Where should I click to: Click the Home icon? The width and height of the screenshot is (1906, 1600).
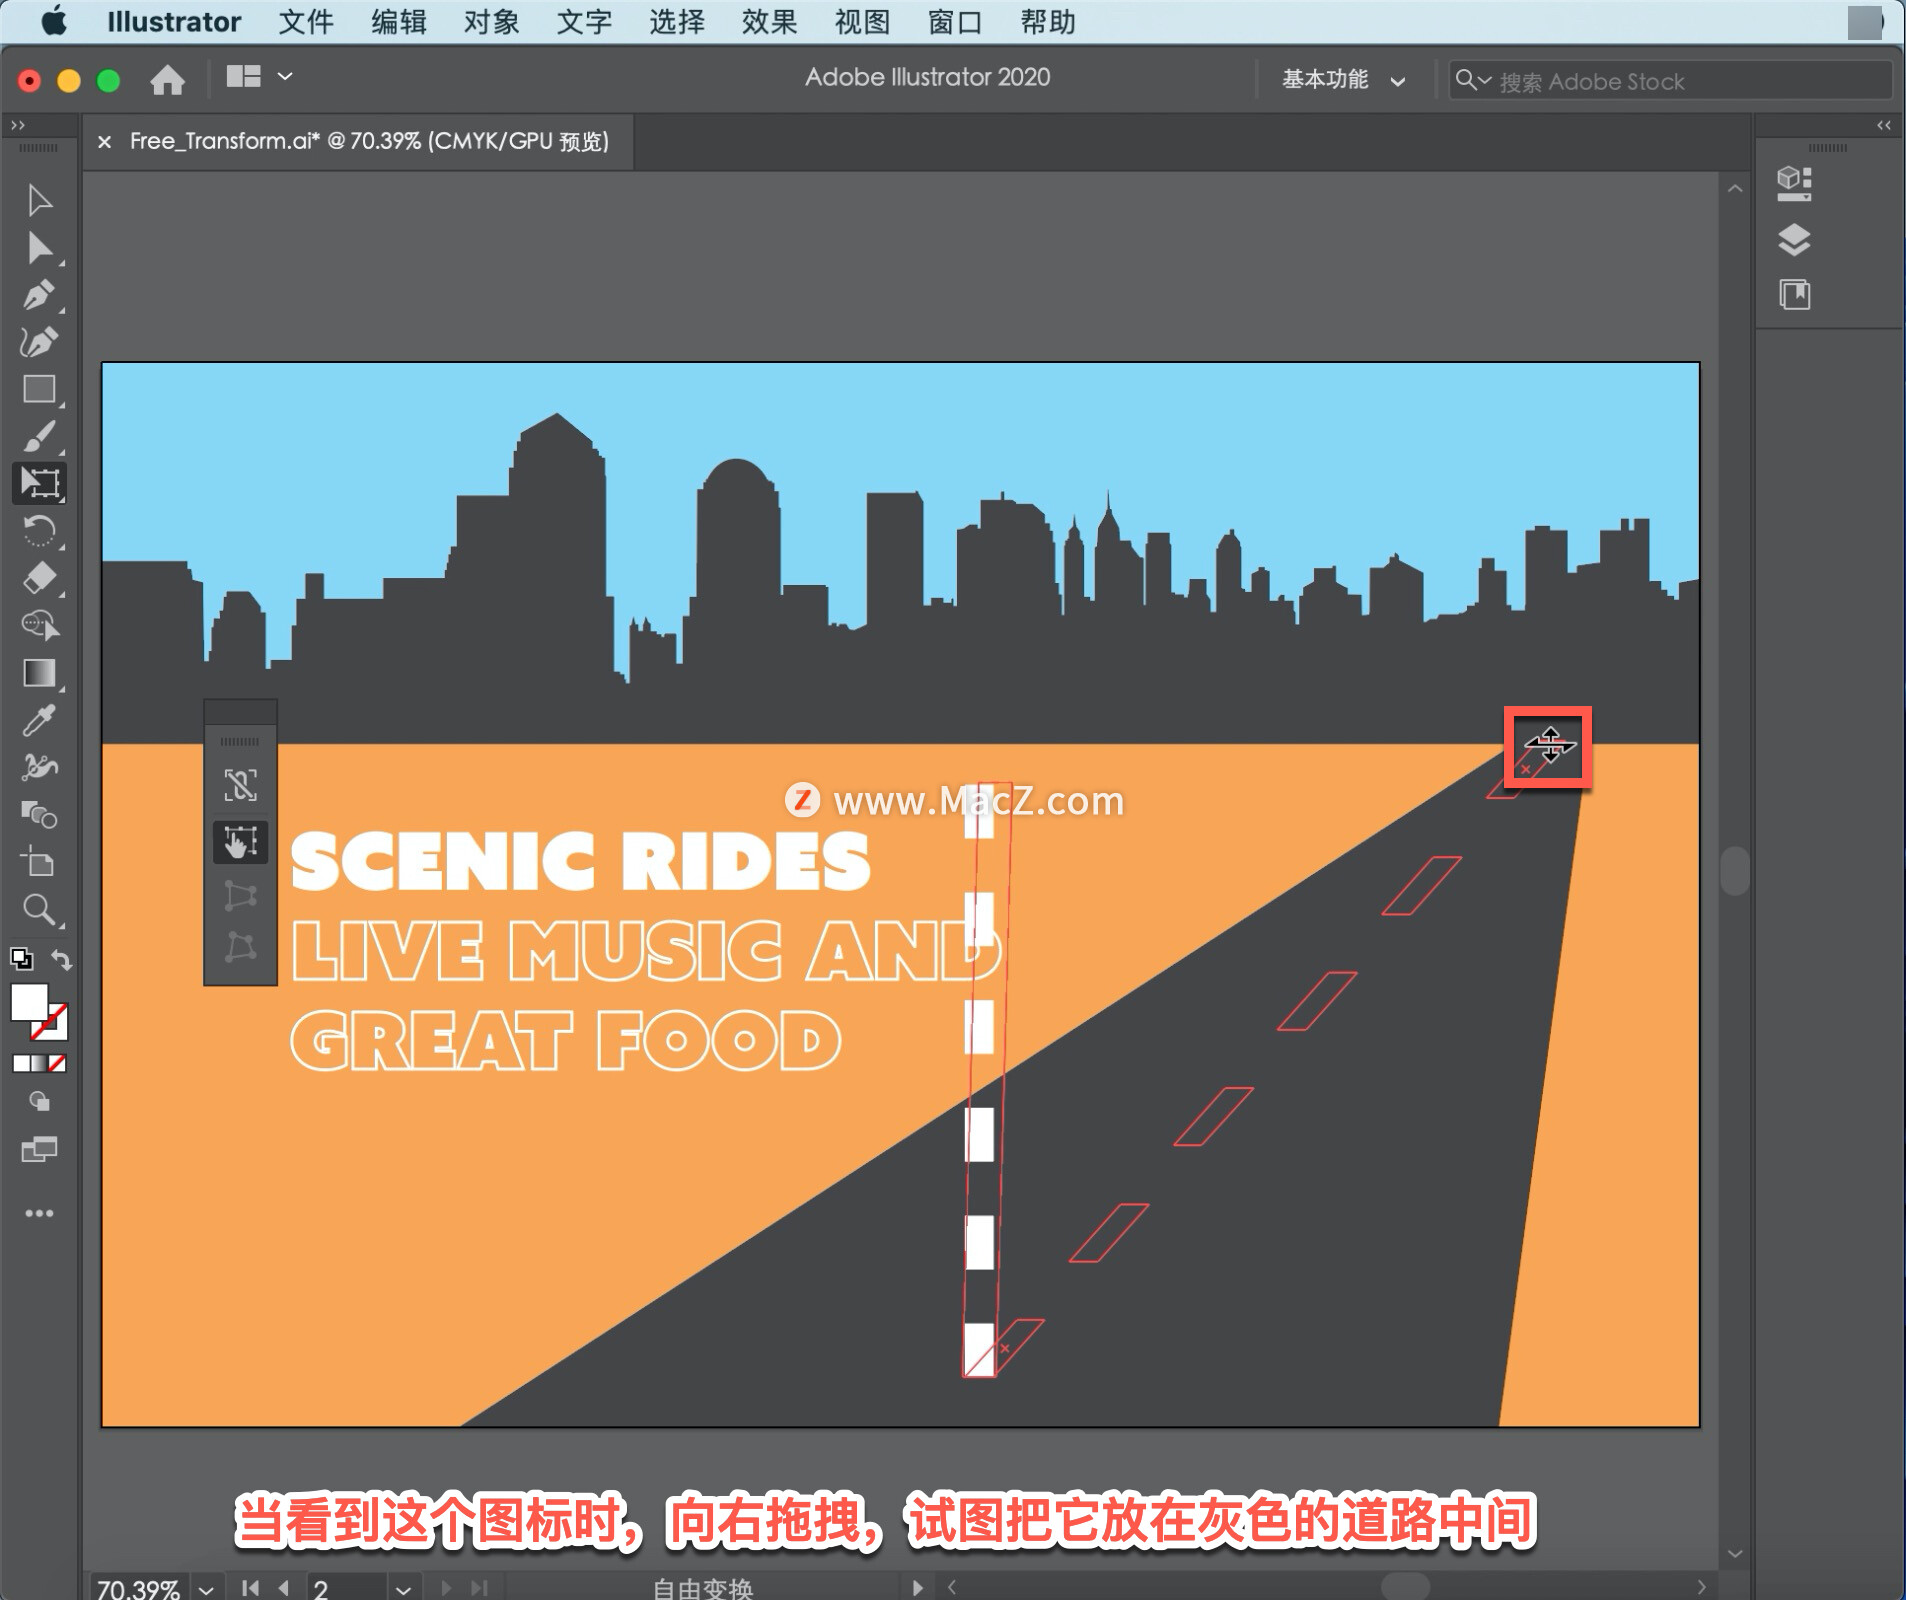coord(167,79)
